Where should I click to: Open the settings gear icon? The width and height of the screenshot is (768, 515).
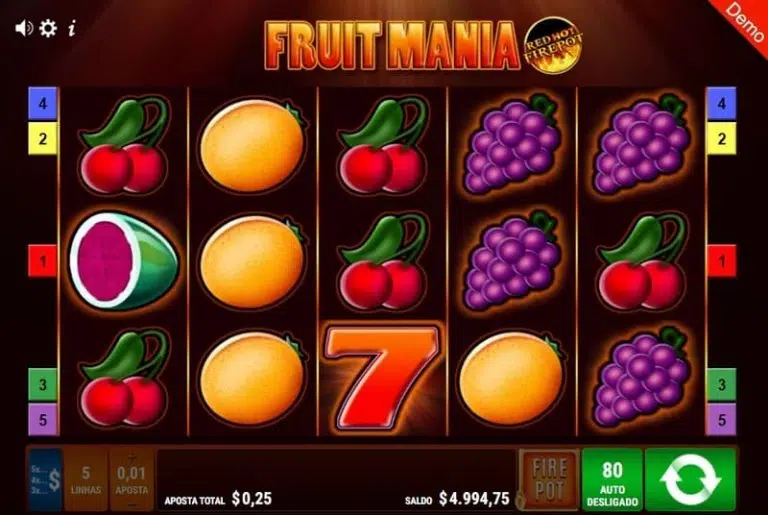tap(48, 28)
